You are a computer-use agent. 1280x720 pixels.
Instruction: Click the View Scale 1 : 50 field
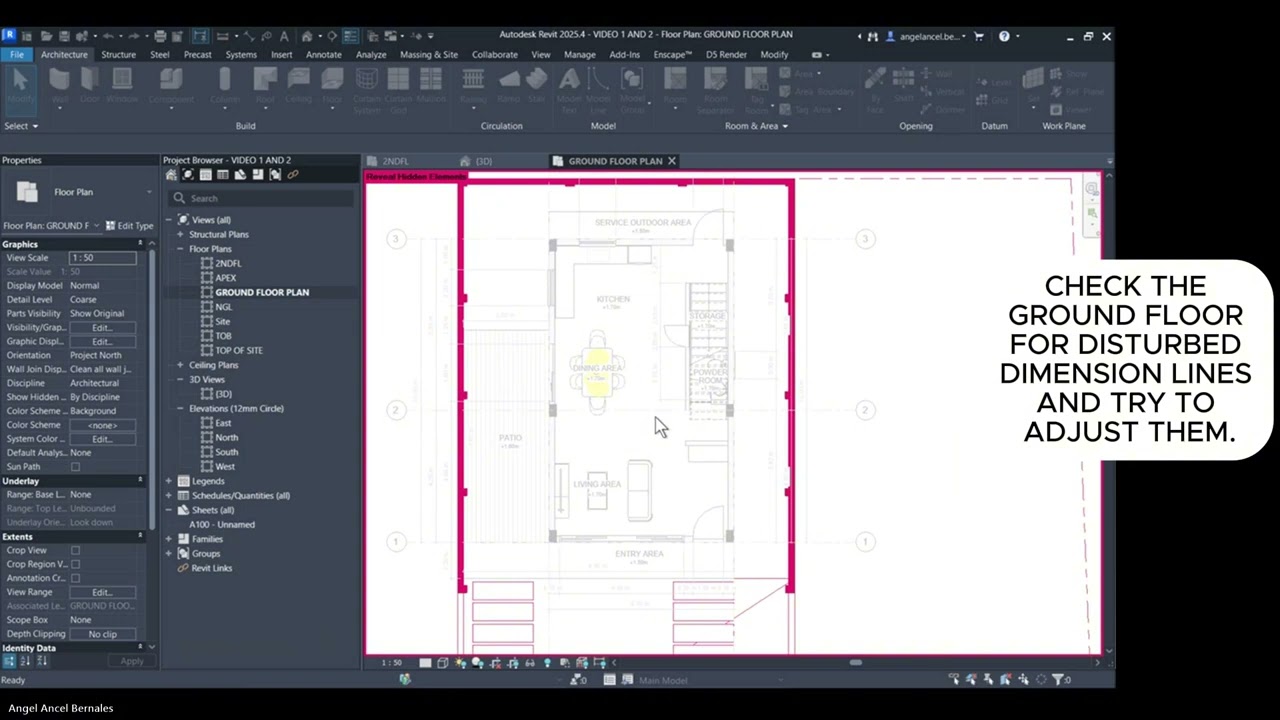coord(102,258)
